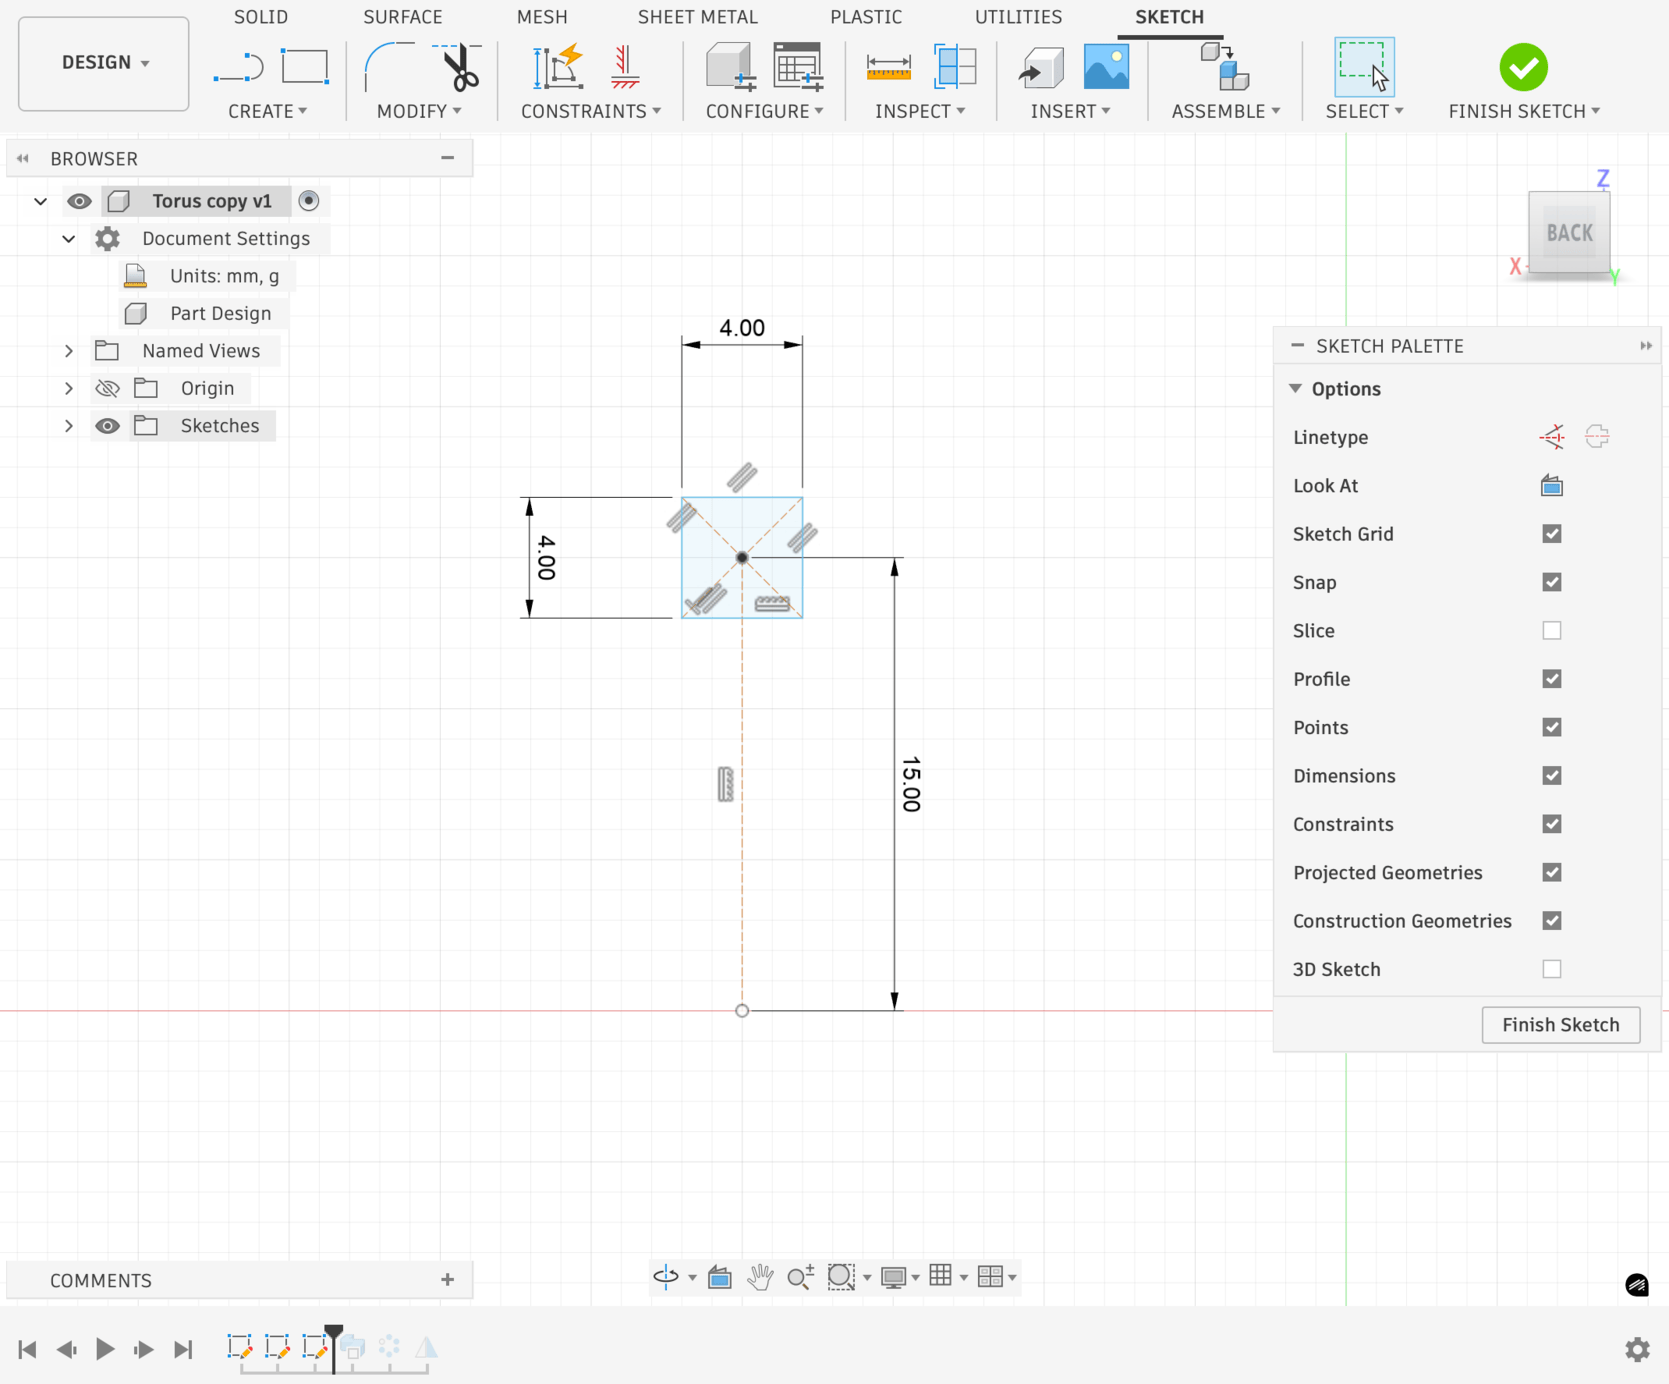The width and height of the screenshot is (1669, 1384).
Task: Open the UTILITIES tab
Action: pyautogui.click(x=1018, y=17)
